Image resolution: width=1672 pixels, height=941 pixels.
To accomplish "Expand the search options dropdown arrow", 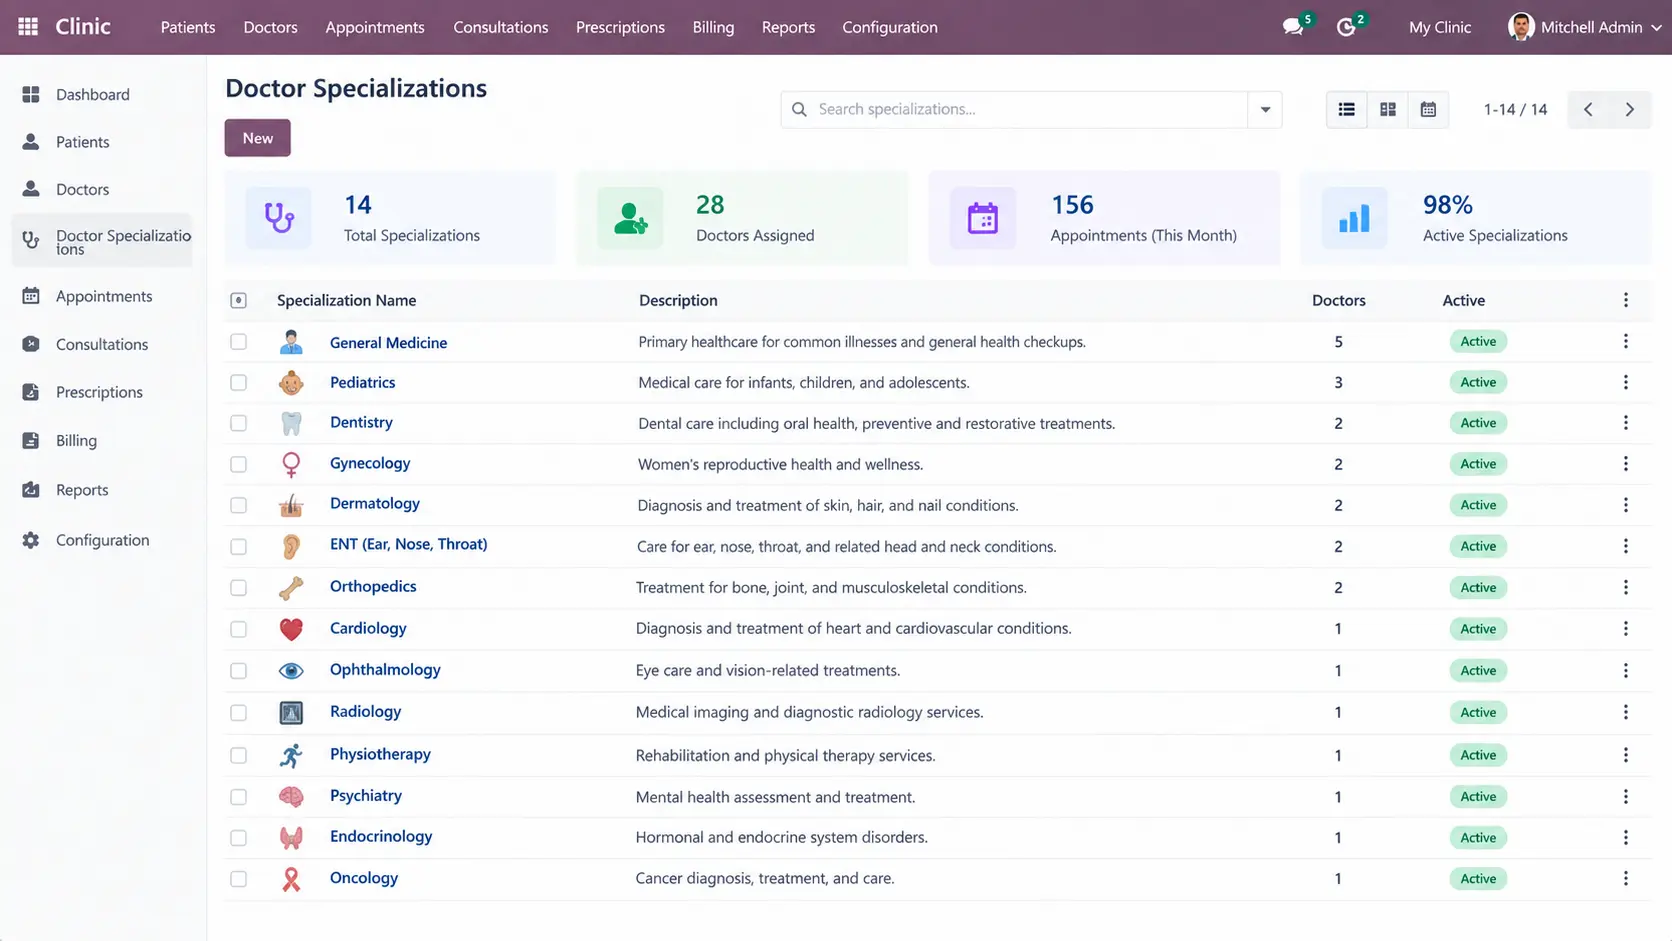I will pos(1265,109).
